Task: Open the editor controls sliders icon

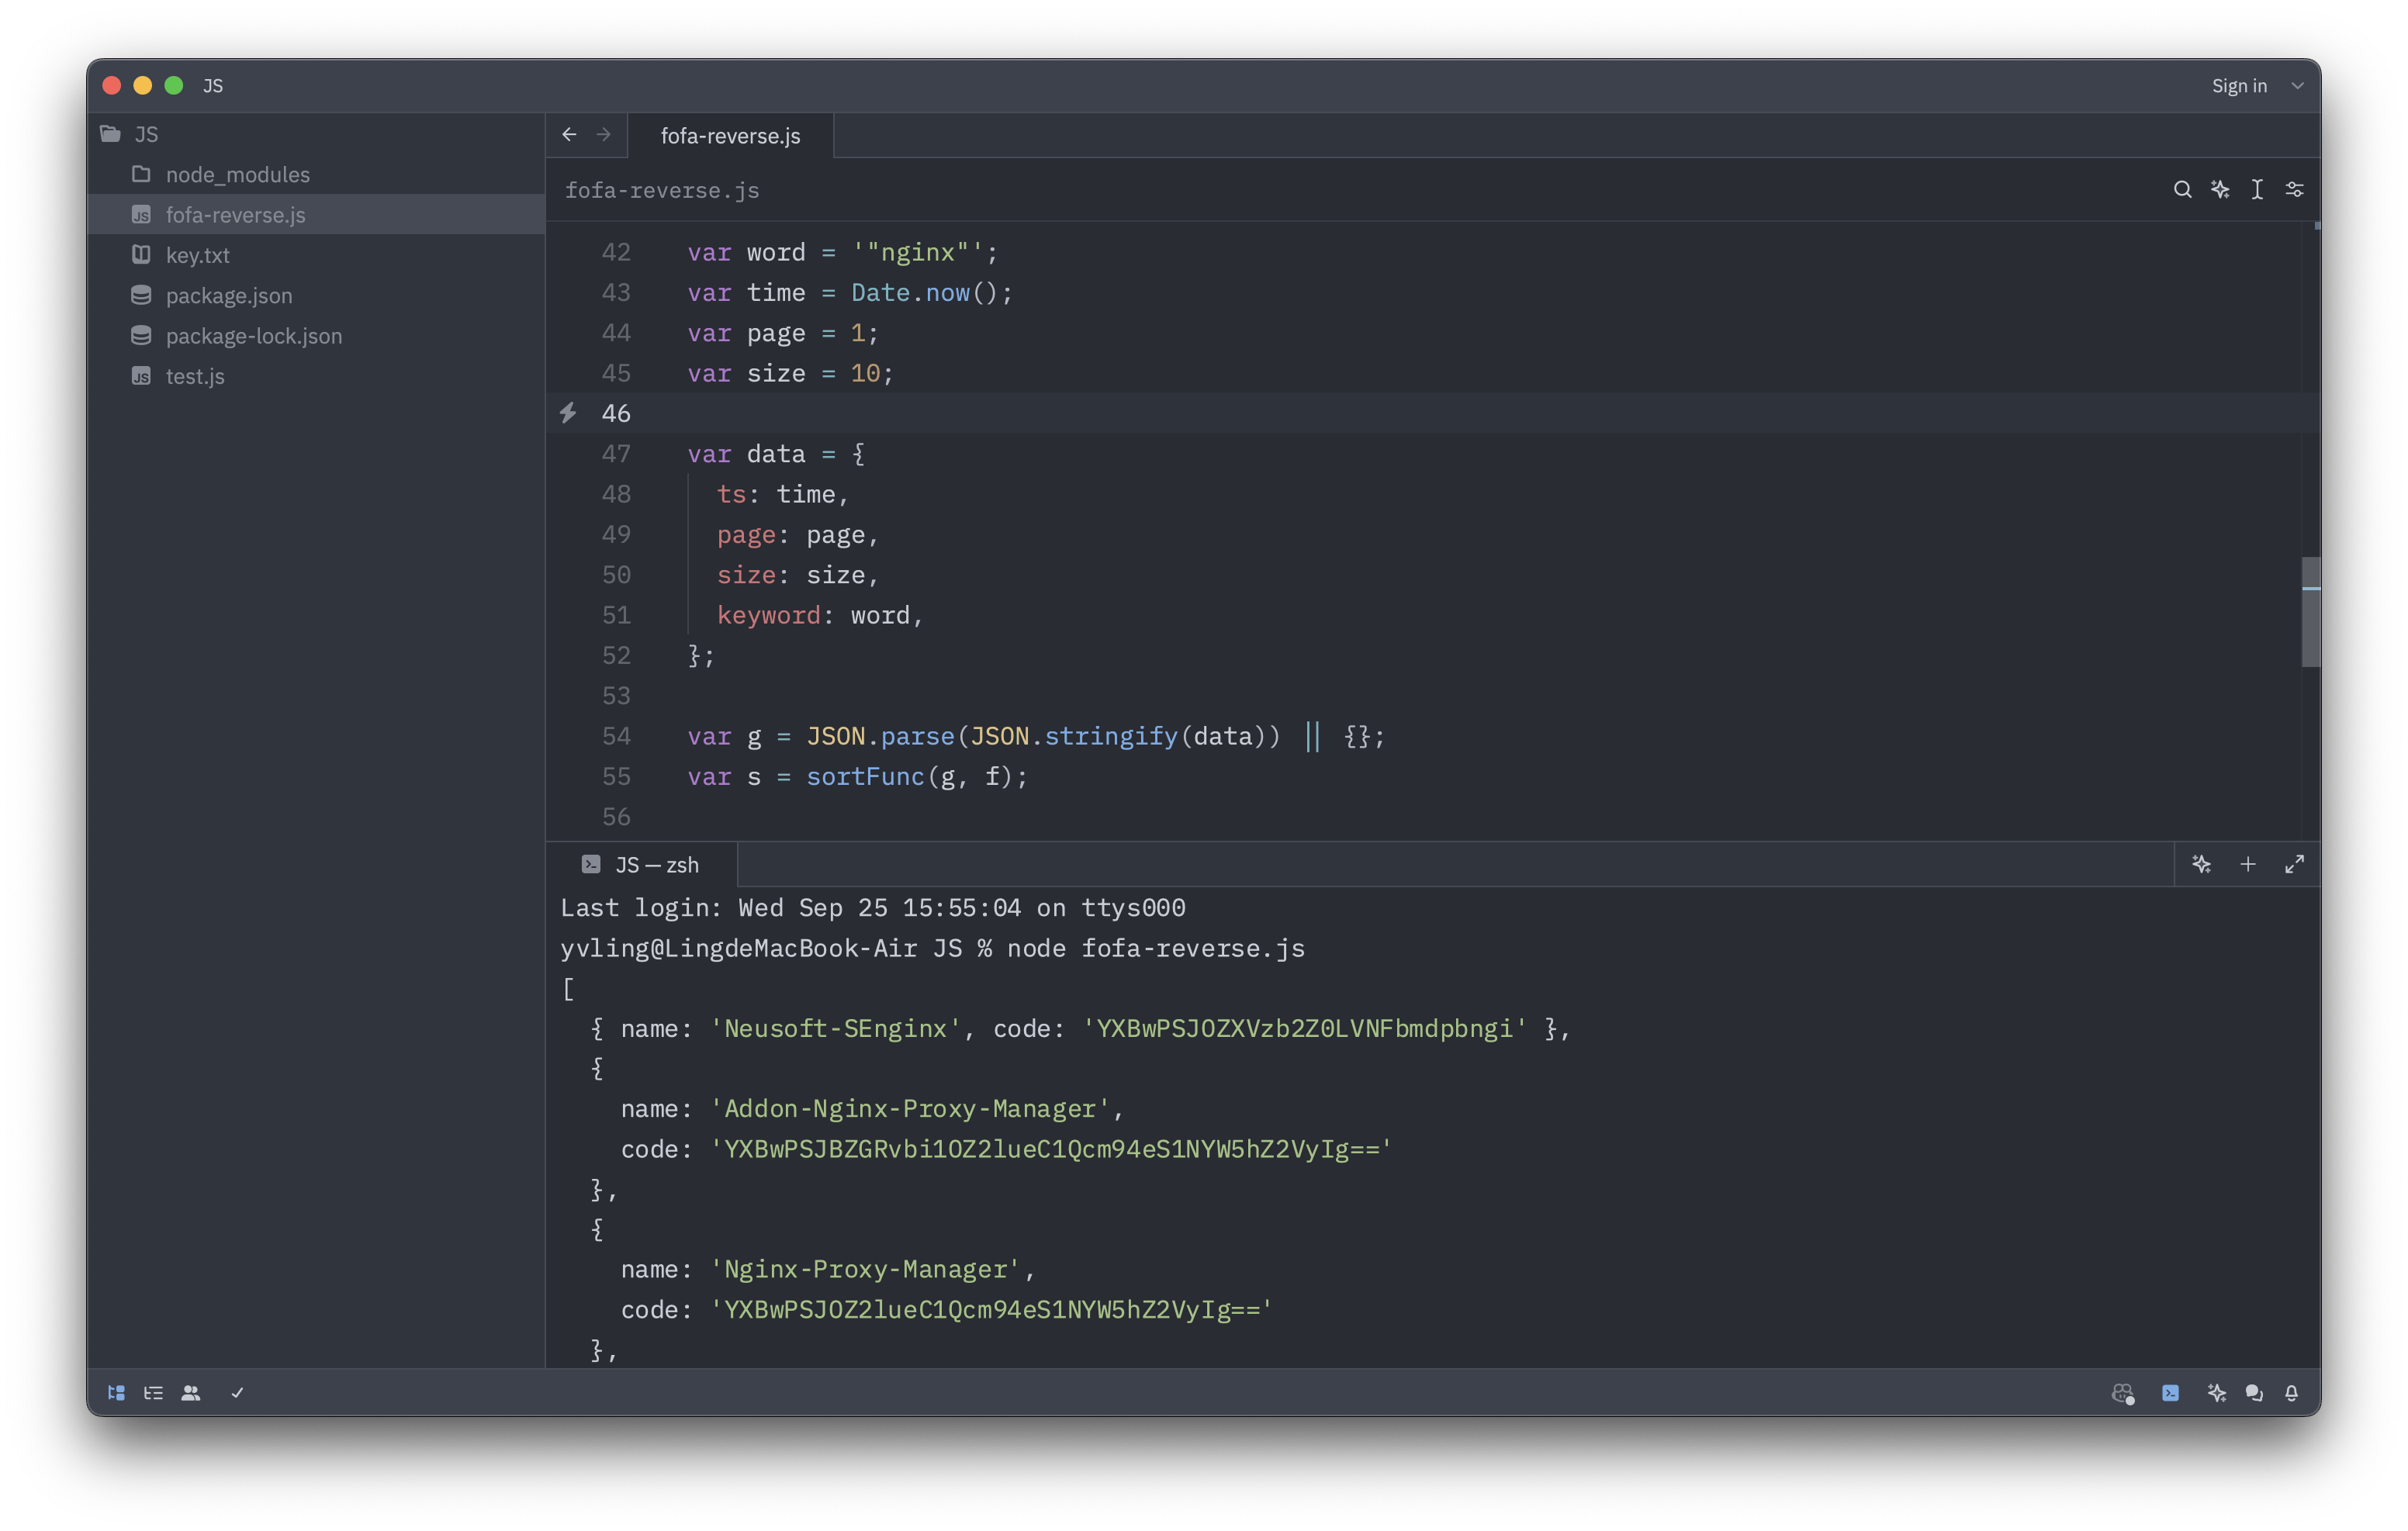Action: [2294, 190]
